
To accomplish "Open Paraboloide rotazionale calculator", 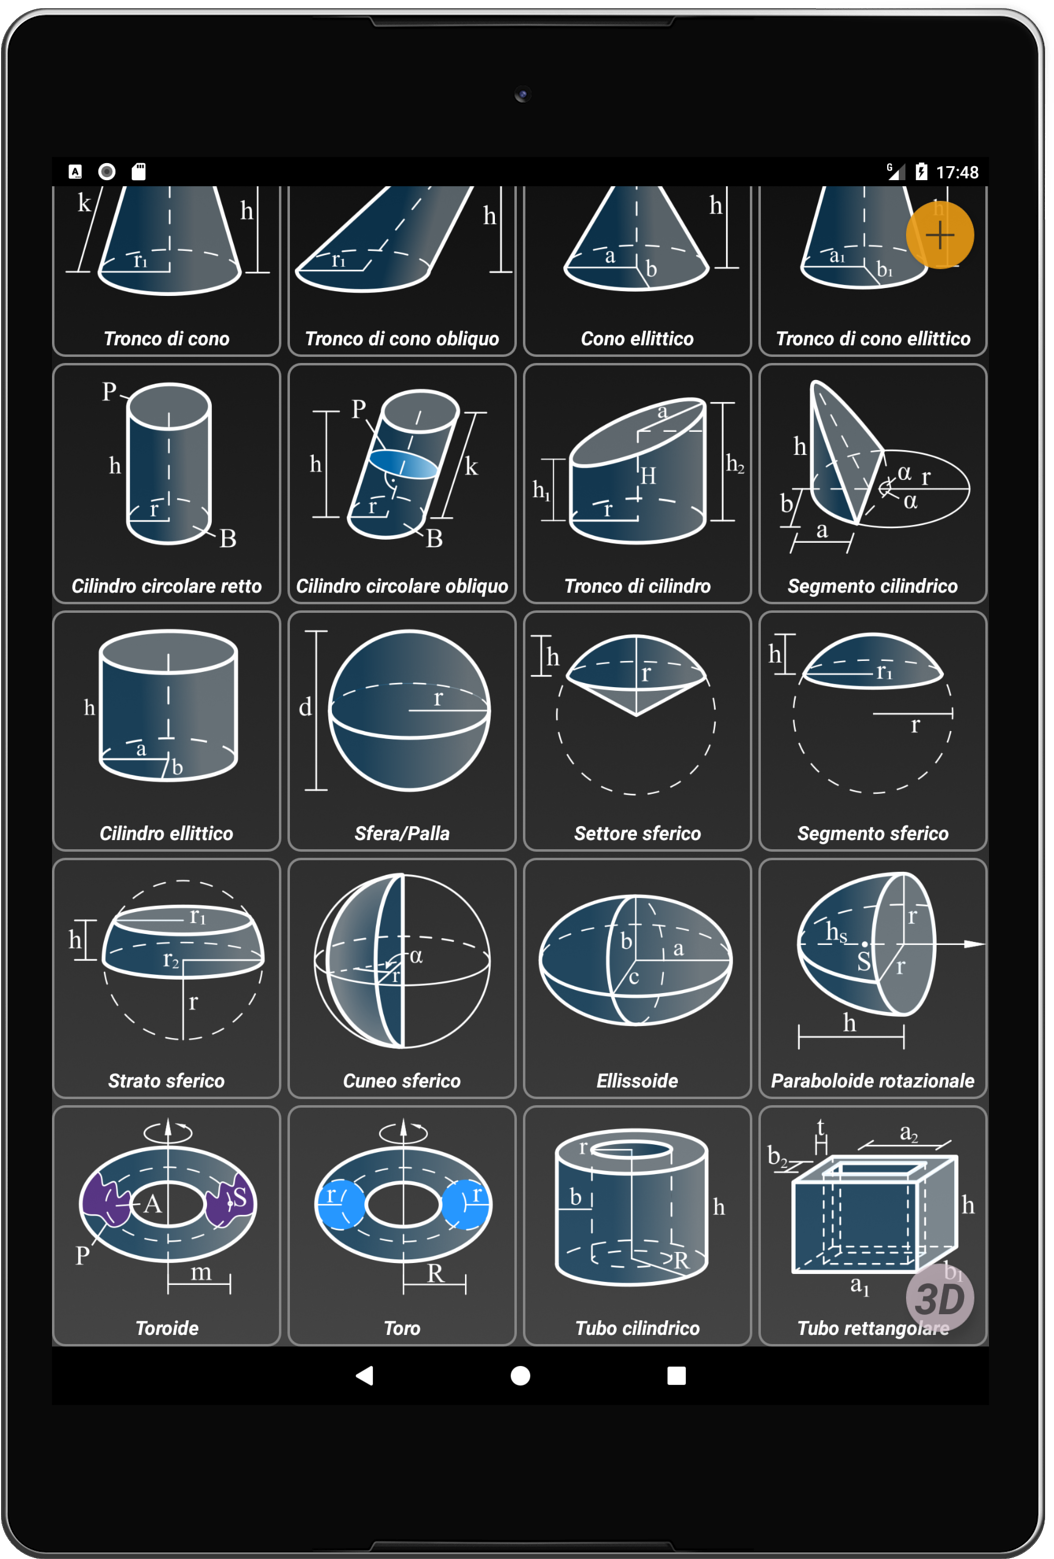I will (873, 978).
